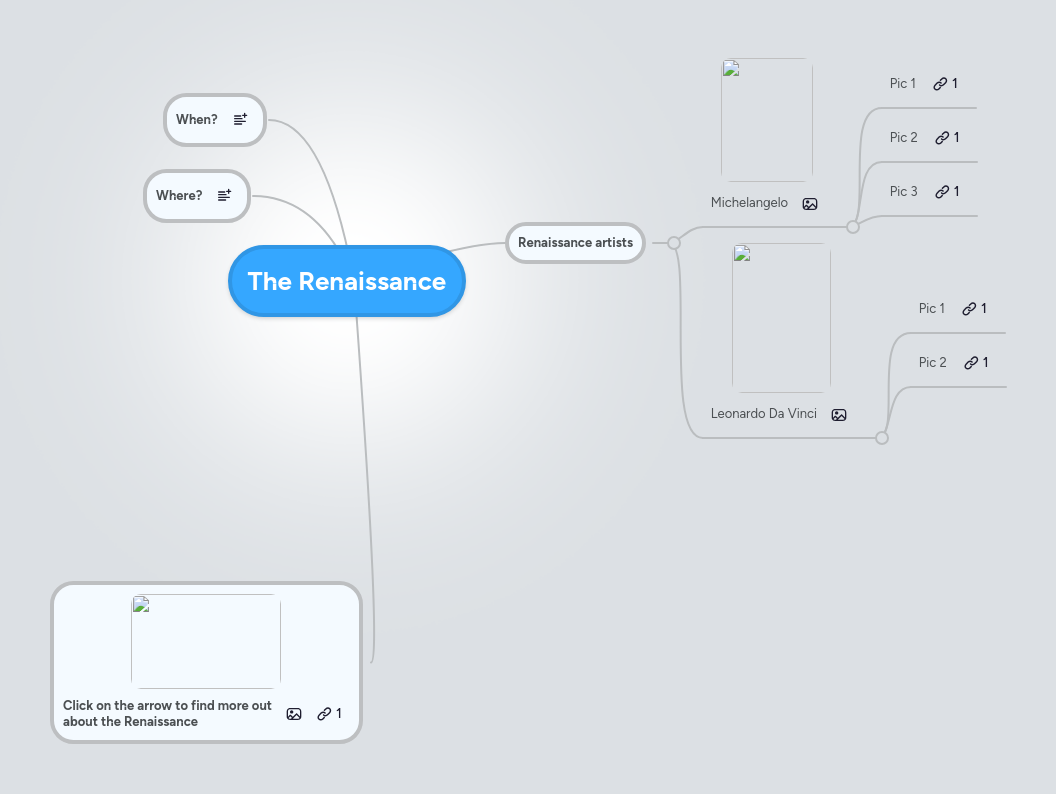Collapse the "Renaissance artists" branch circle
Screen dimensions: 1056x794
pos(672,243)
